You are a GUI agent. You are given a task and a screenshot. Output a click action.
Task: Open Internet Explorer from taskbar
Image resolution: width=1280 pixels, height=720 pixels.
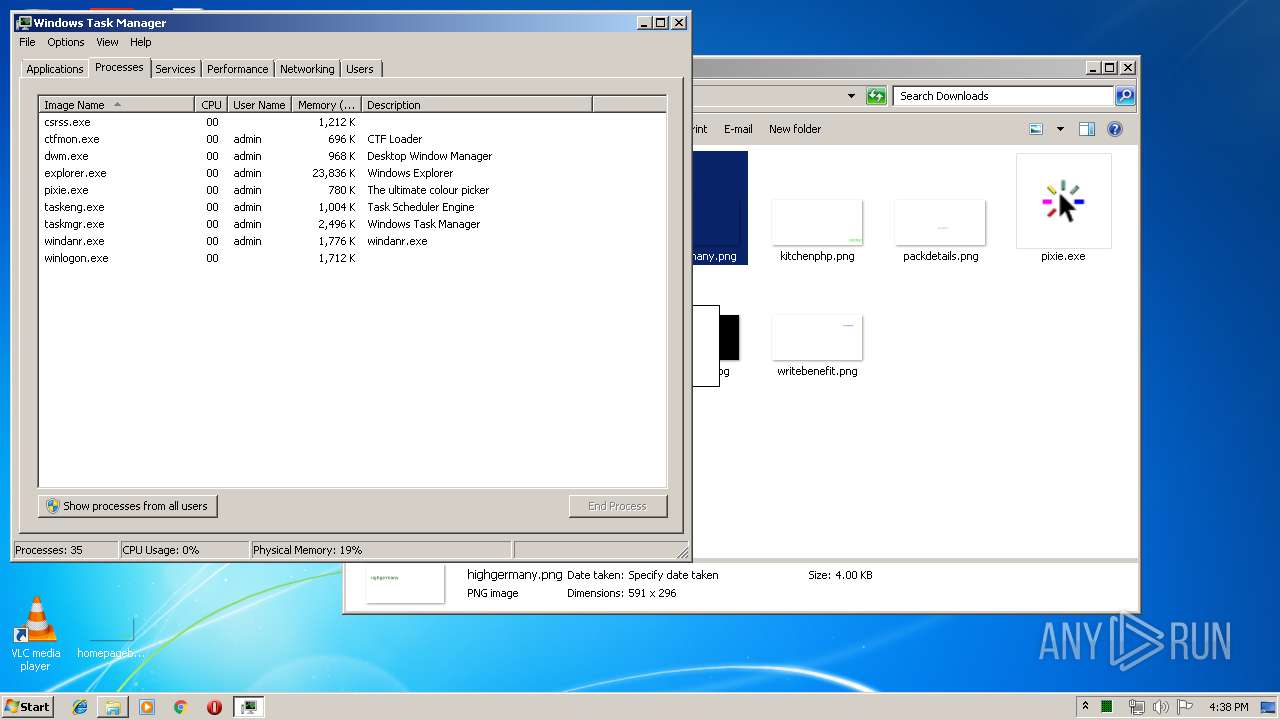tap(81, 707)
